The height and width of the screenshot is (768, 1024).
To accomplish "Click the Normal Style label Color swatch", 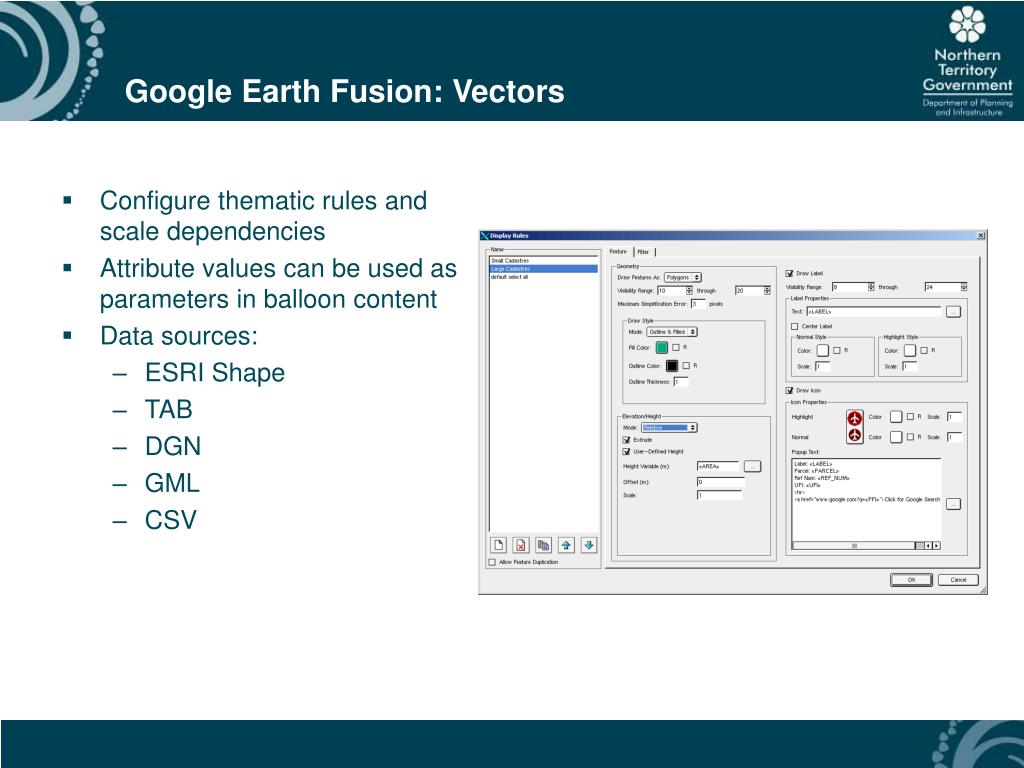I will click(822, 351).
